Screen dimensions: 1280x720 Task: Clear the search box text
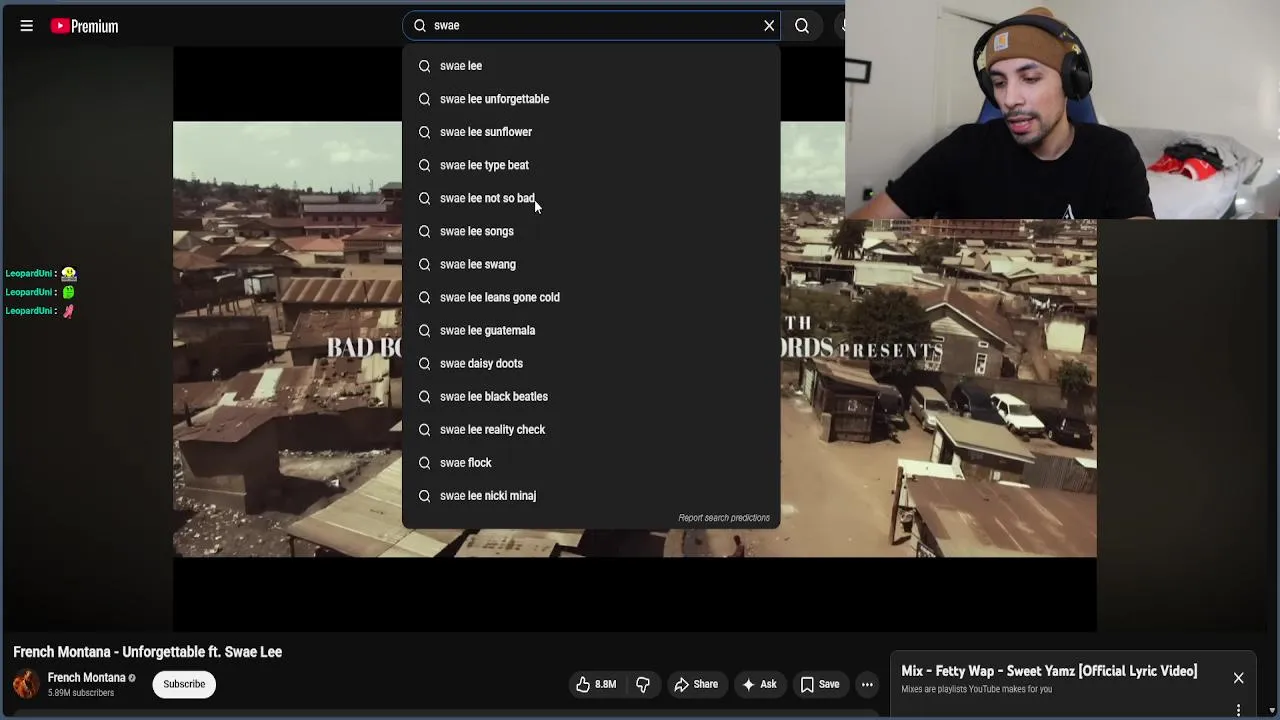769,26
